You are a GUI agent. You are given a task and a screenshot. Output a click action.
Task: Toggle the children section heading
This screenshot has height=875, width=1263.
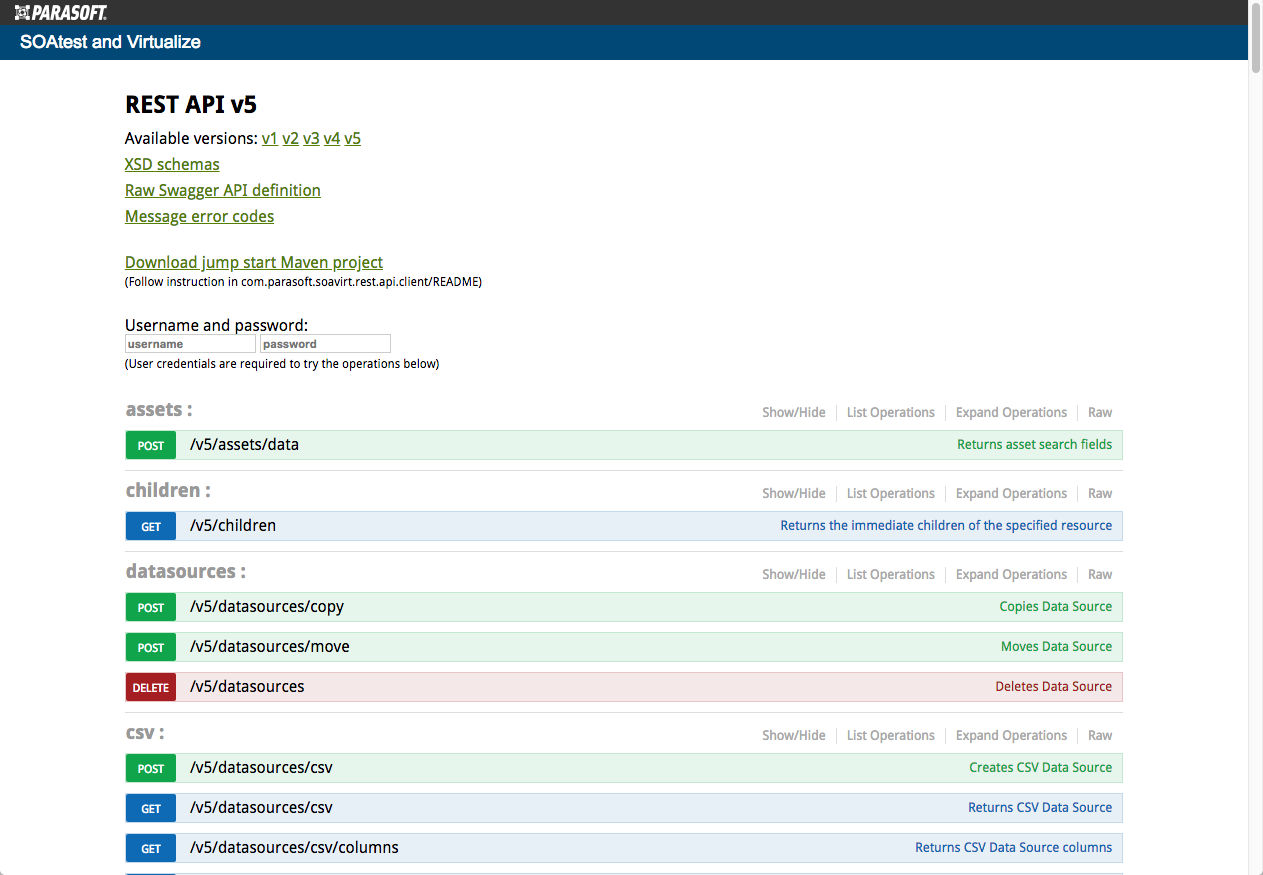(x=168, y=491)
